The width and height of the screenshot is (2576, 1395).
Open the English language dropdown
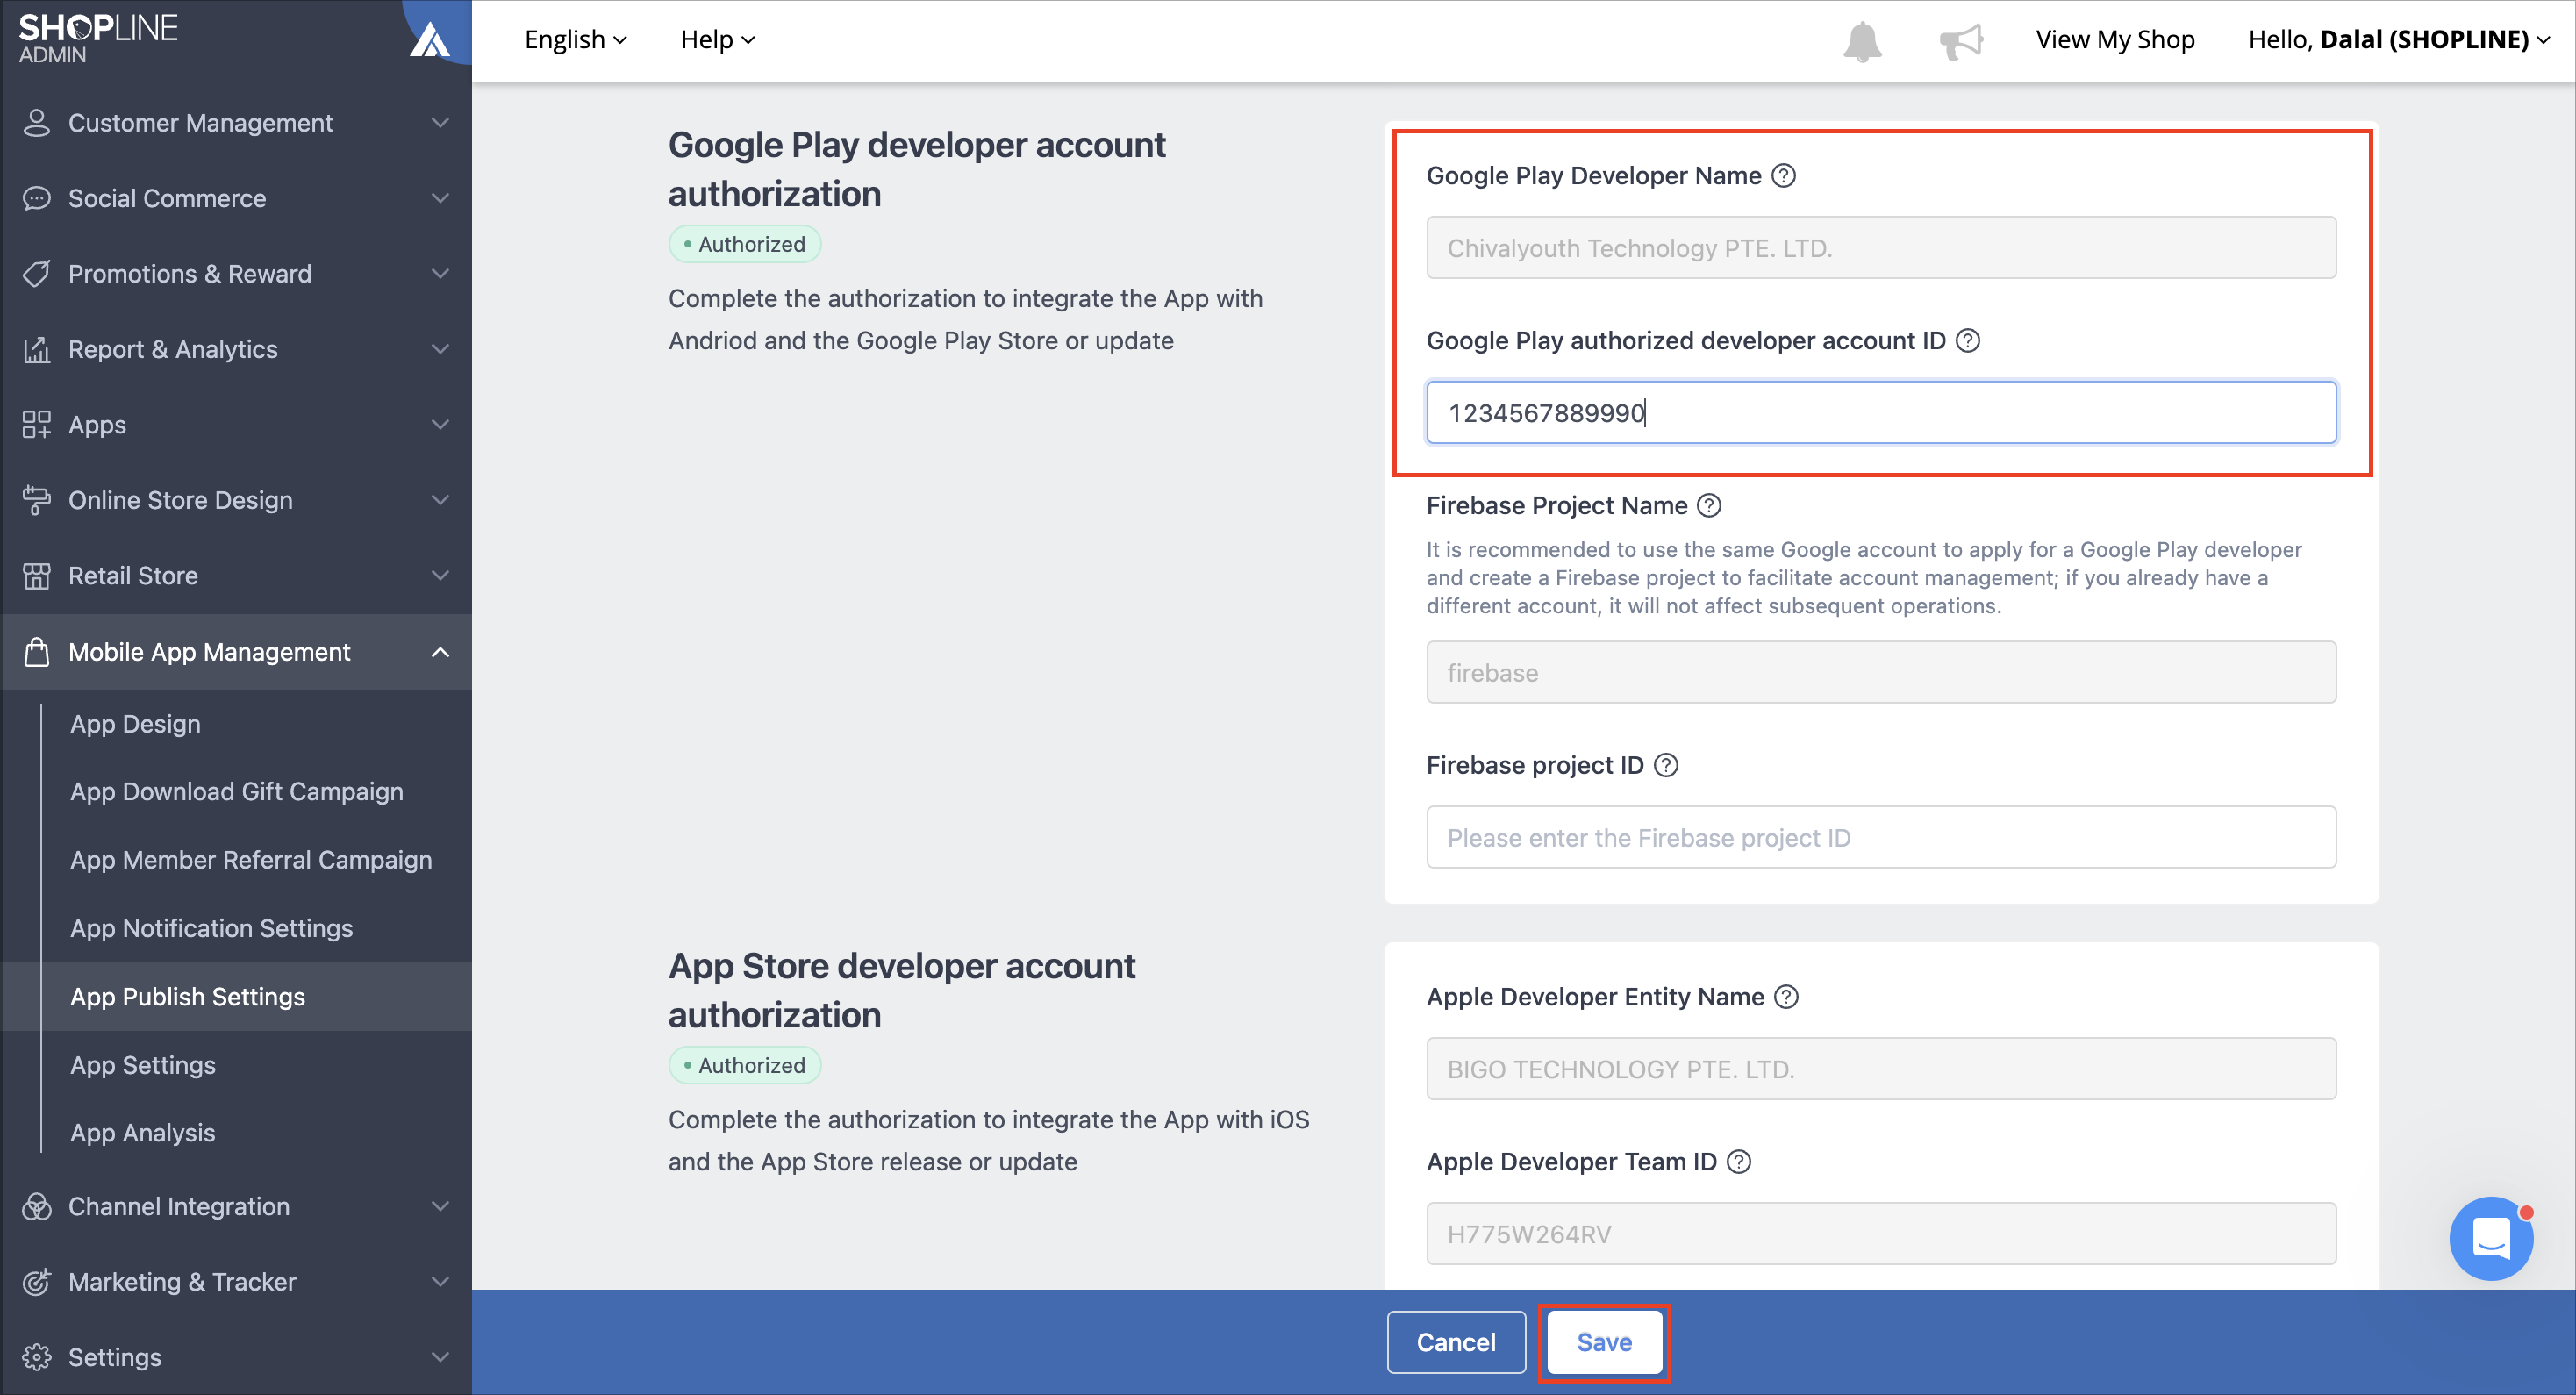575,39
